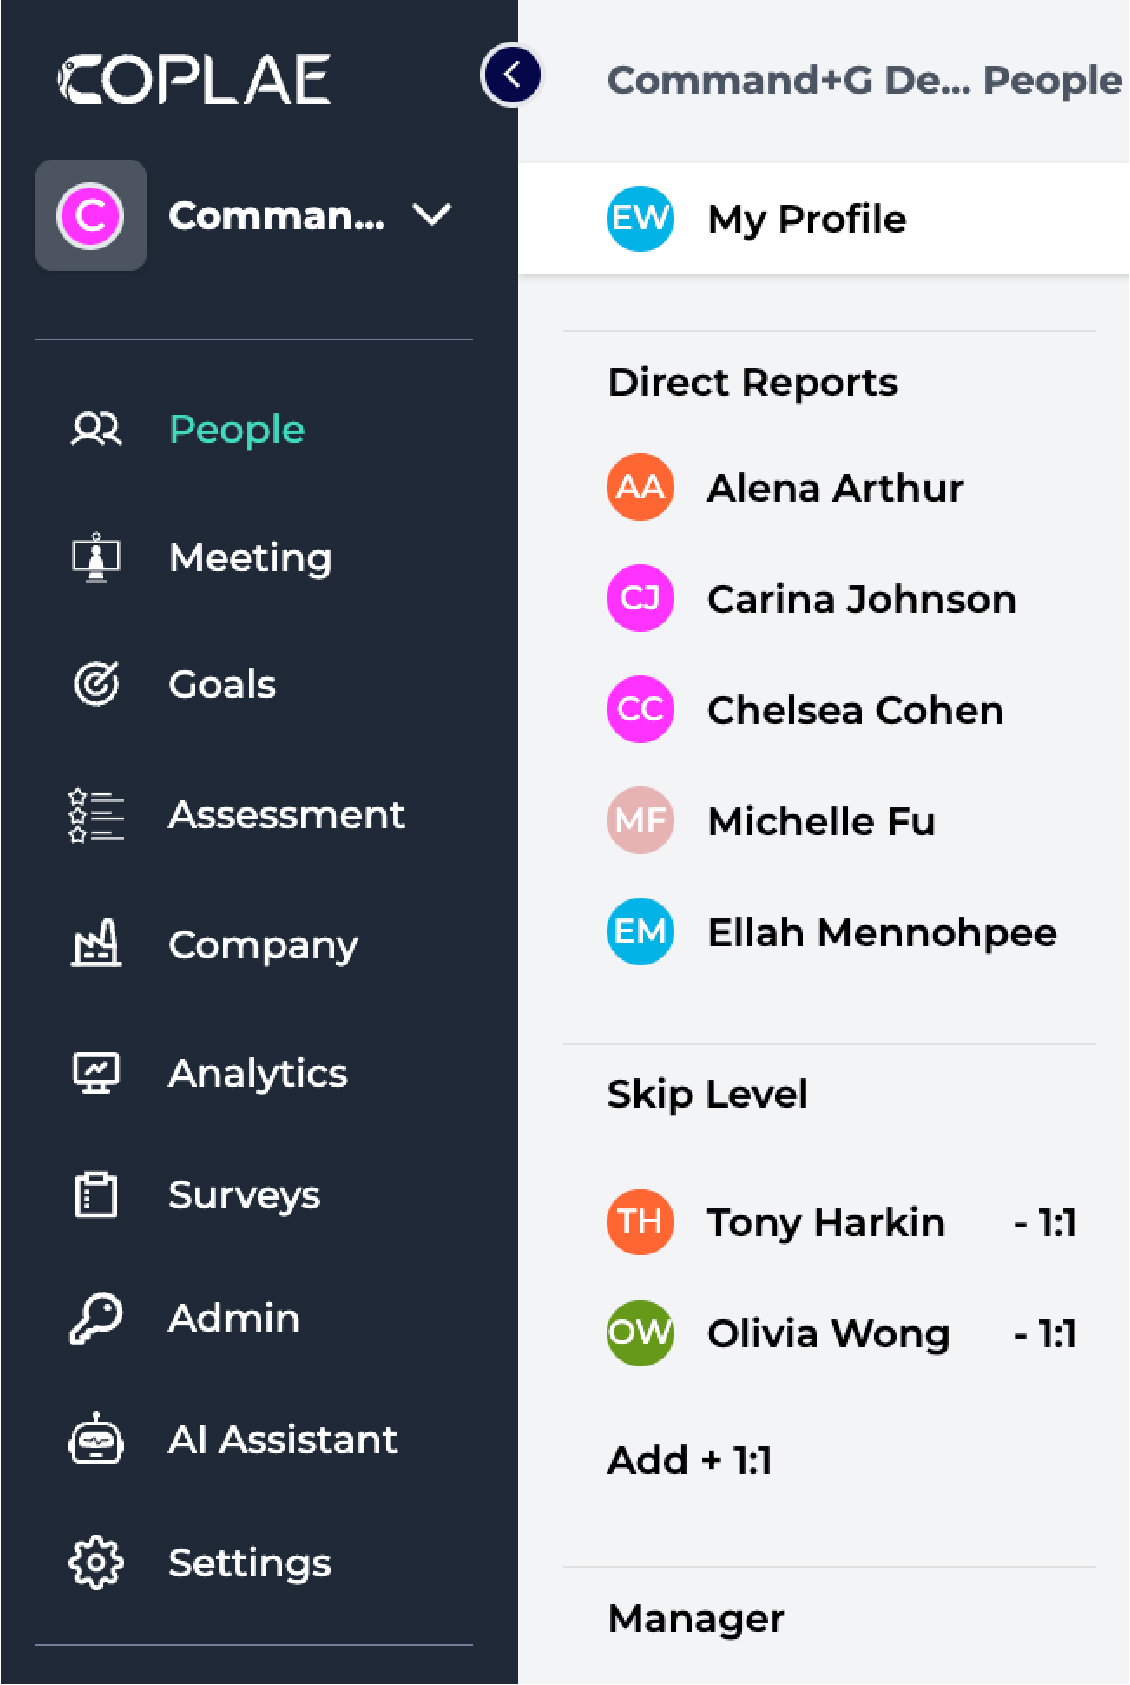Click Michelle Fu's MF avatar
This screenshot has height=1685, width=1130.
(640, 821)
